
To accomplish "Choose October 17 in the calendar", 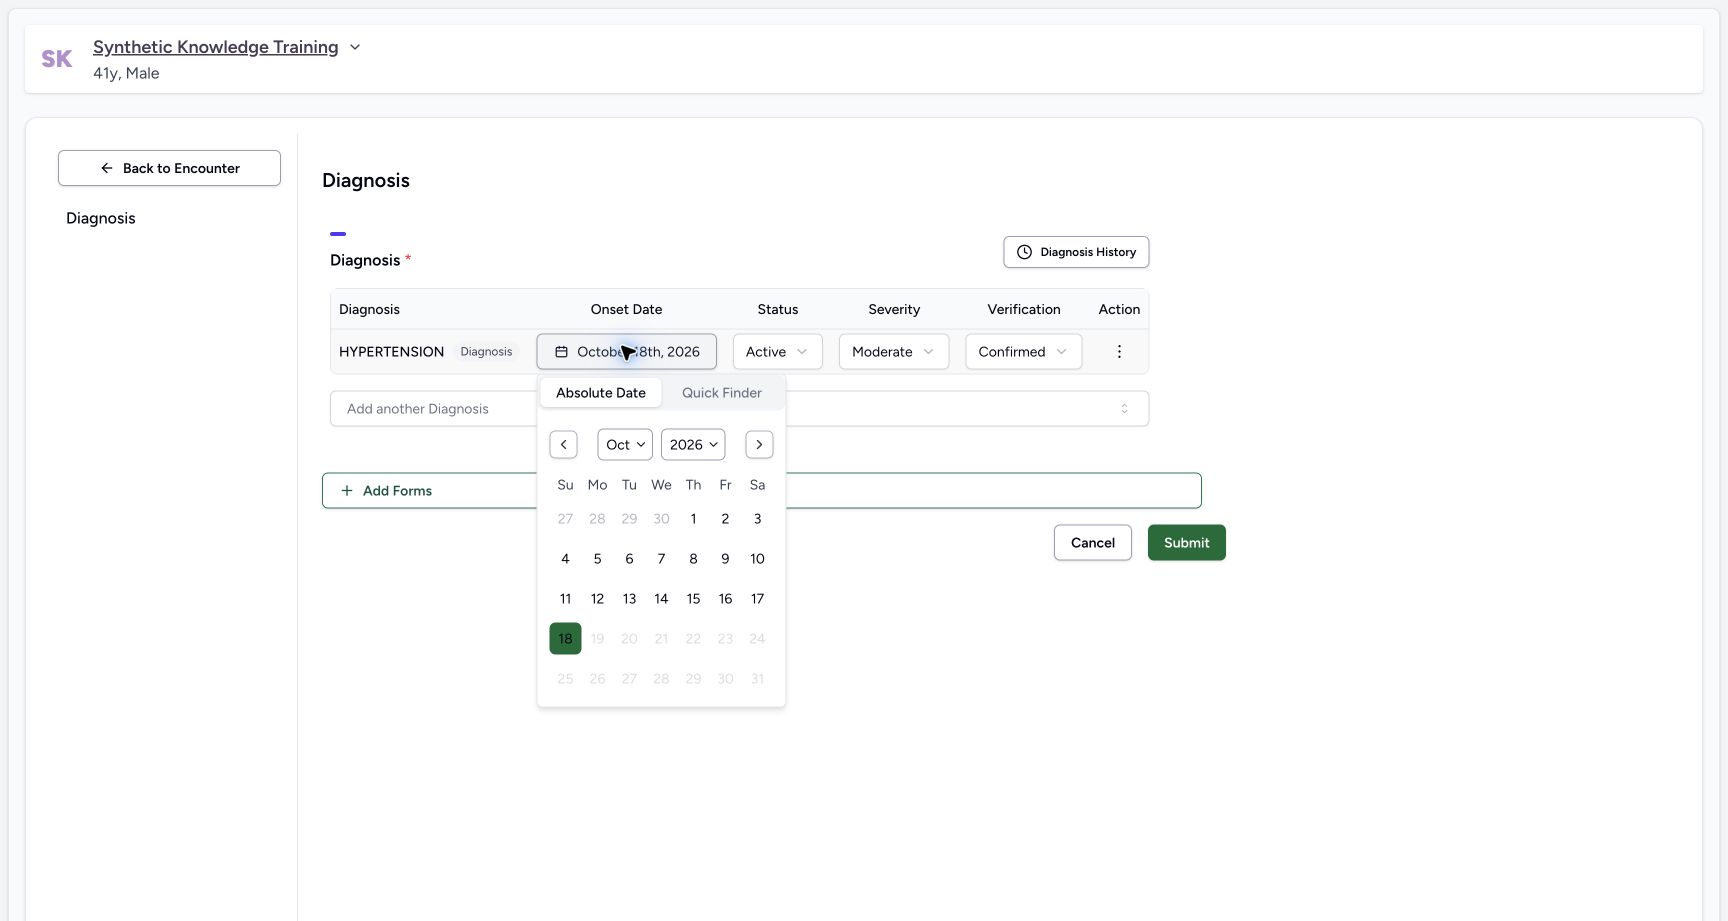I will 757,599.
